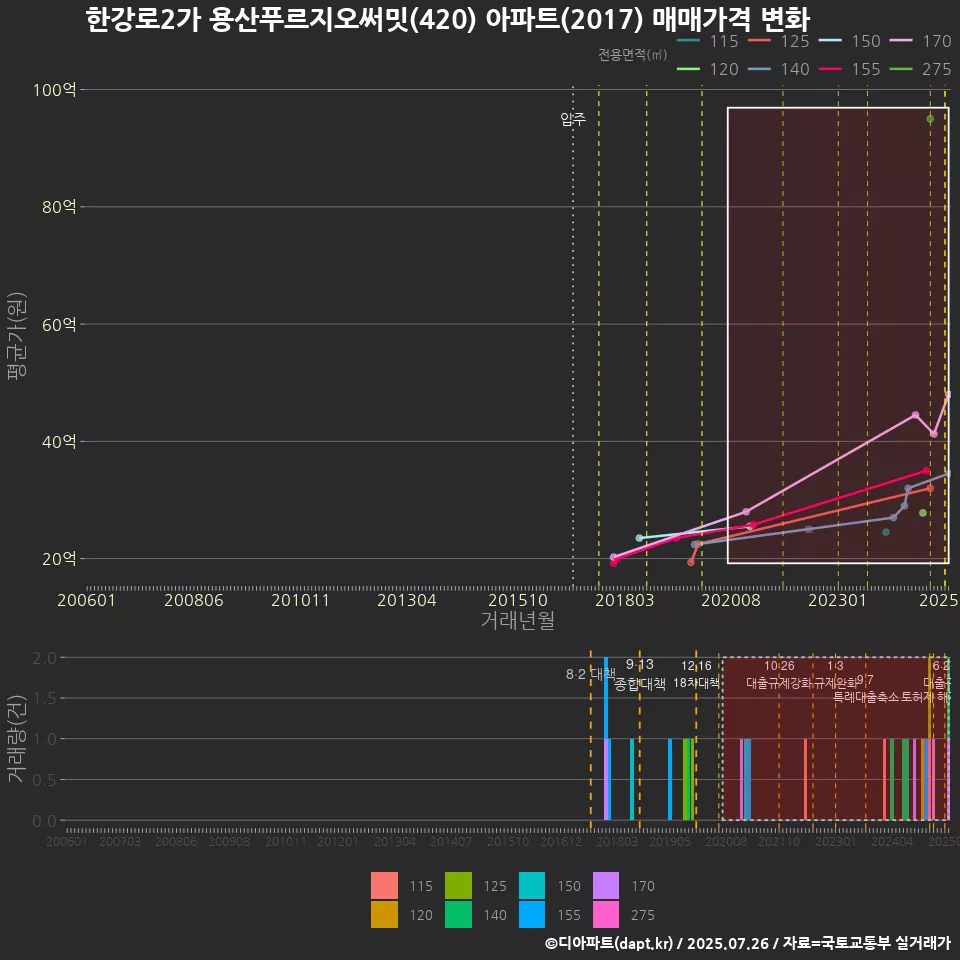Click the teal 115㎡ data point near 24억
The image size is (960, 960).
[886, 532]
